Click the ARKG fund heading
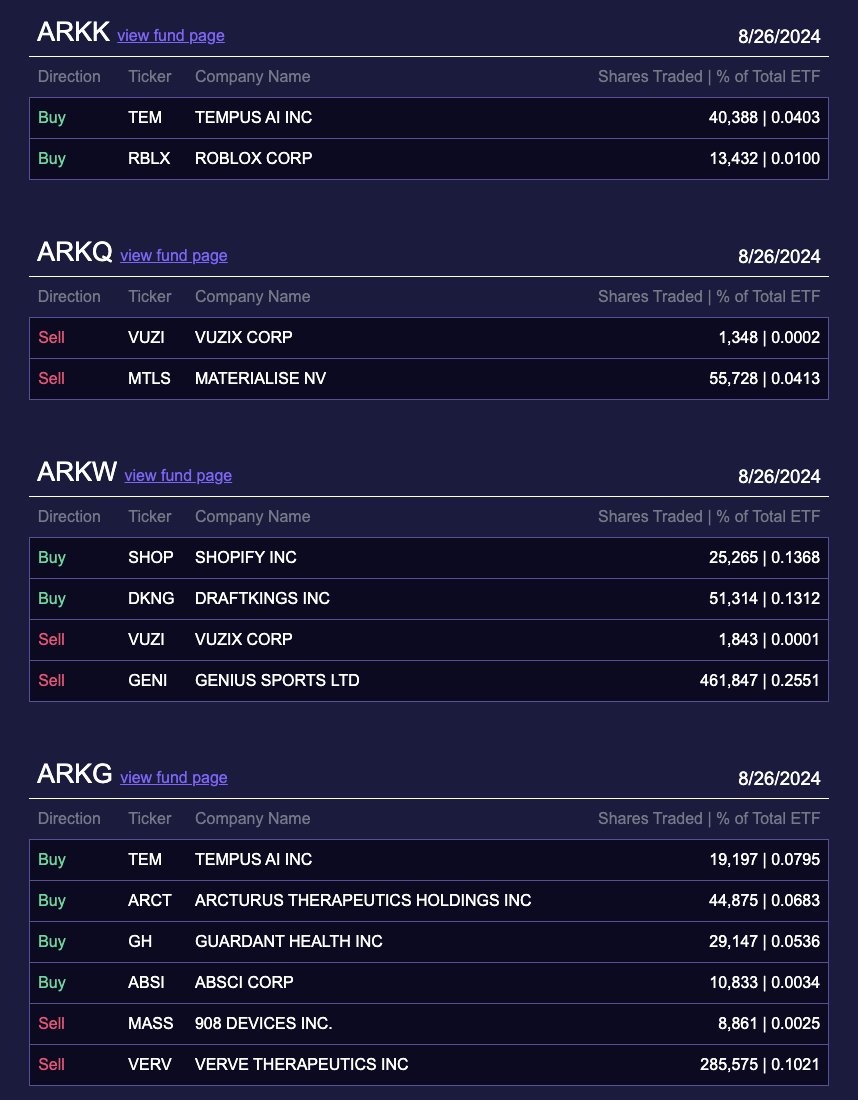Screen dimensions: 858x1100 point(74,774)
